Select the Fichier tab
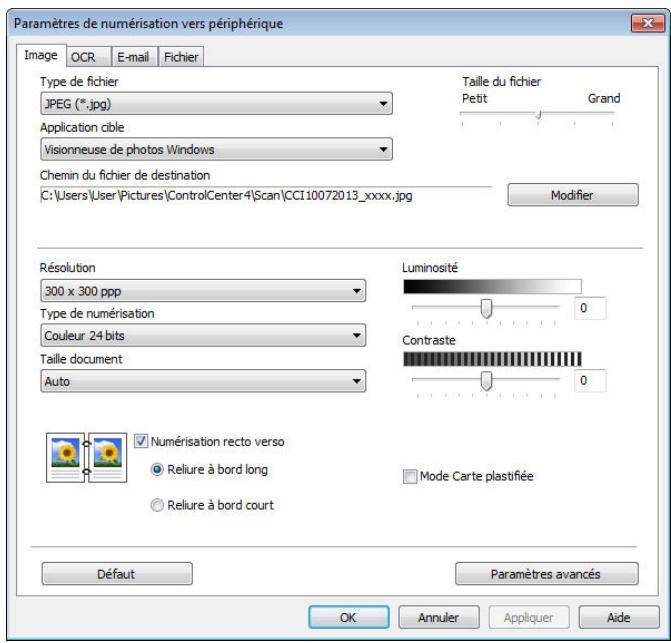The height and width of the screenshot is (643, 671). (x=181, y=57)
